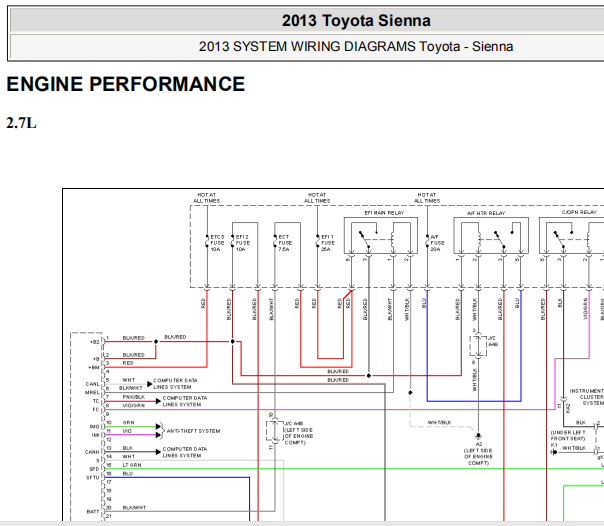Click the "ETCS FUSE 10A" label
The image size is (604, 526).
217,243
